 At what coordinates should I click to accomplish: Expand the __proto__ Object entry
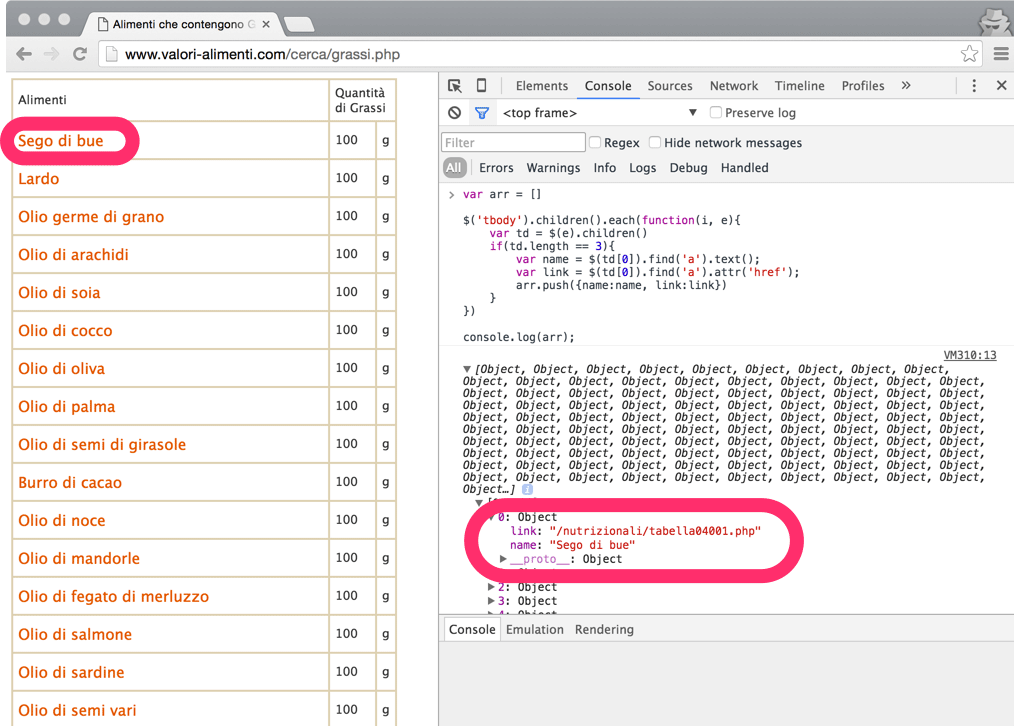pos(504,559)
